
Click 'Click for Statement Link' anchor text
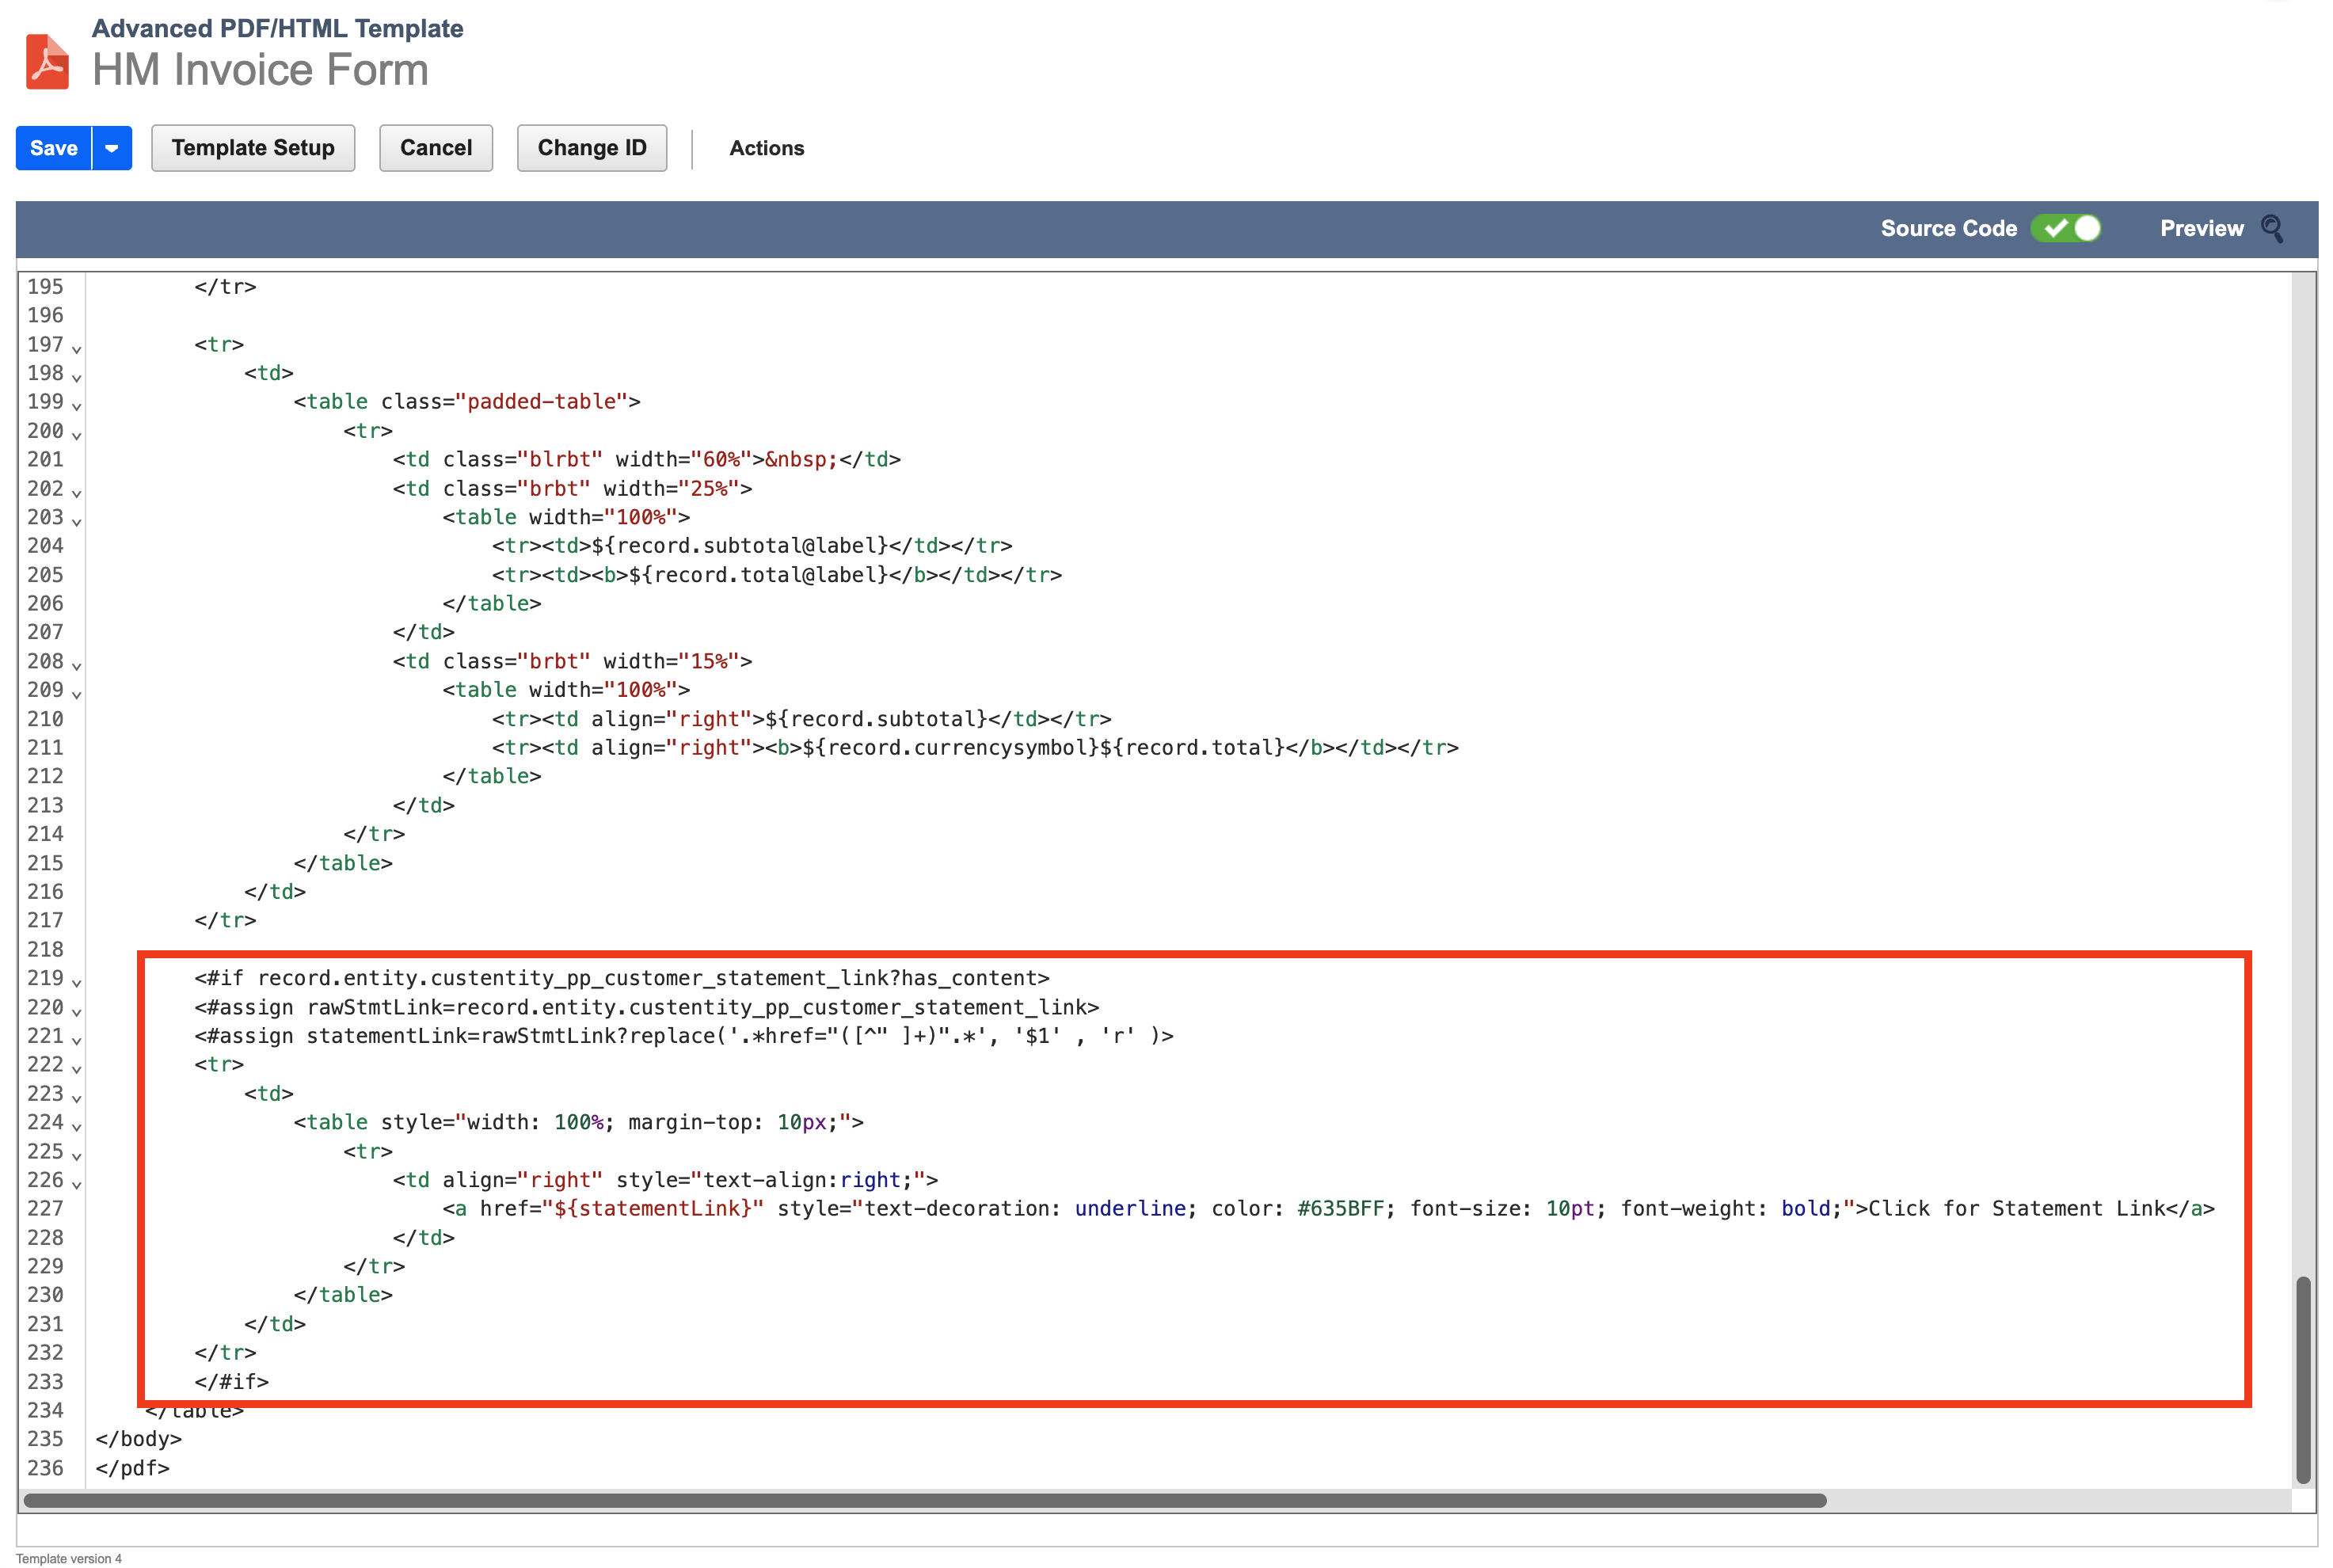2016,1209
